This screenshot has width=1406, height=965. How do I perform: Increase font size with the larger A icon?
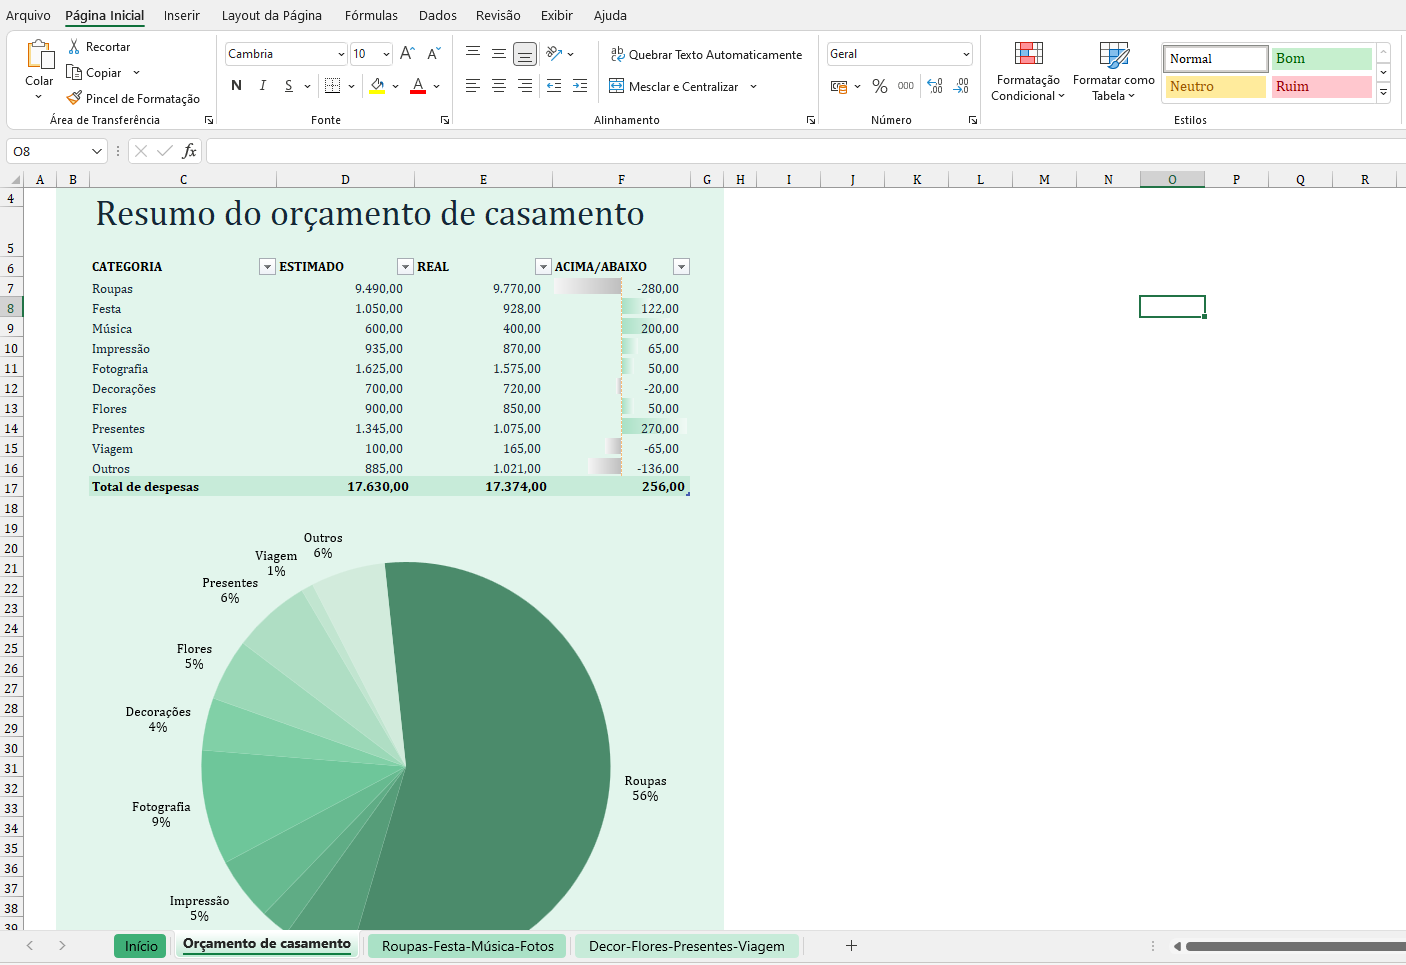coord(407,54)
